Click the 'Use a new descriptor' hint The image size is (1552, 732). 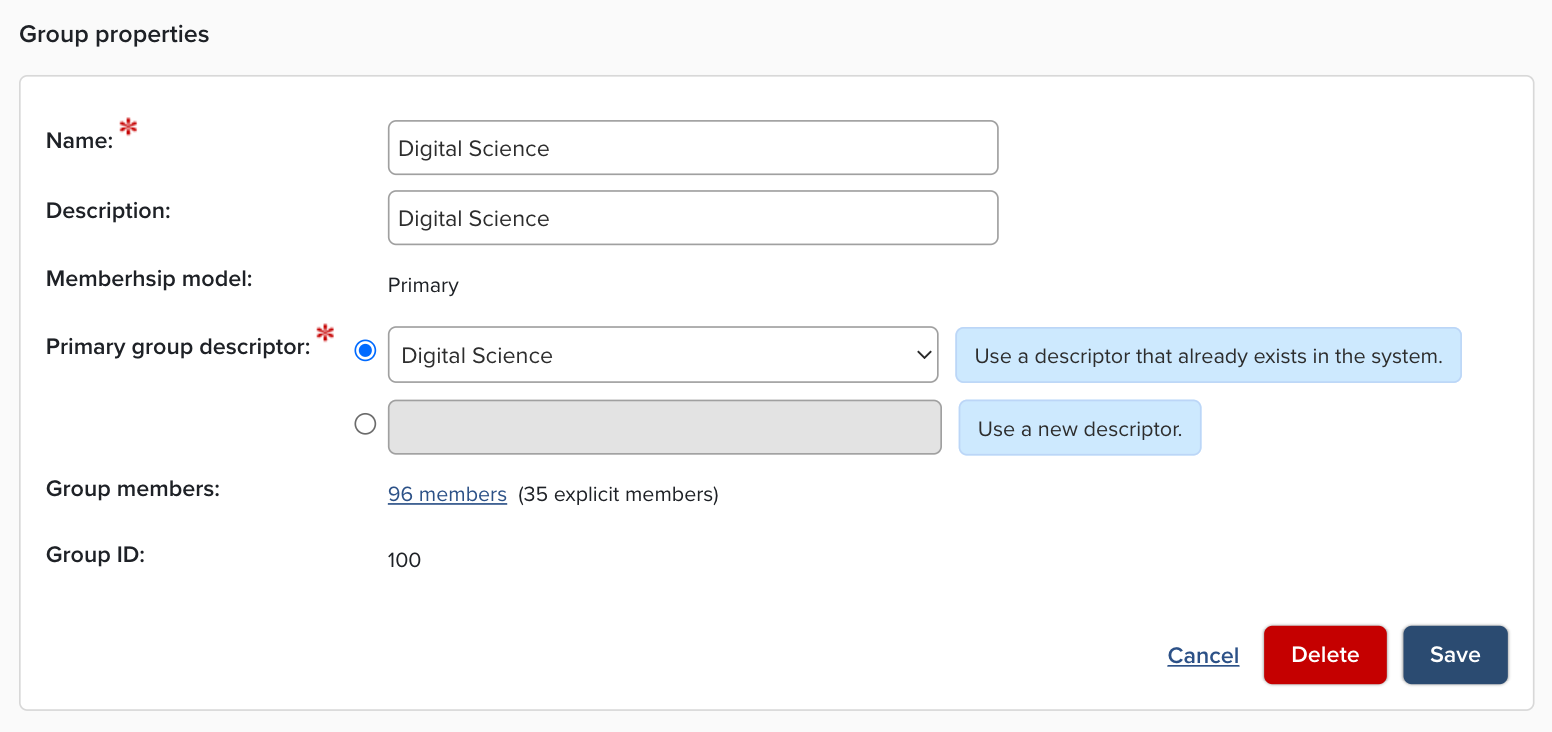[1080, 428]
